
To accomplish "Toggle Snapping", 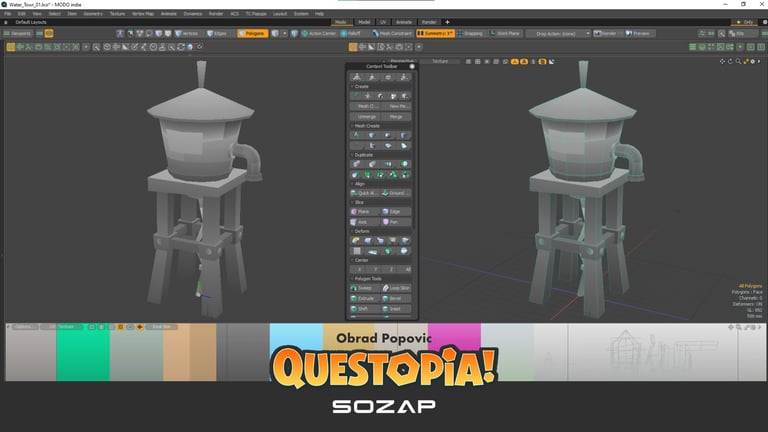I will [x=470, y=33].
